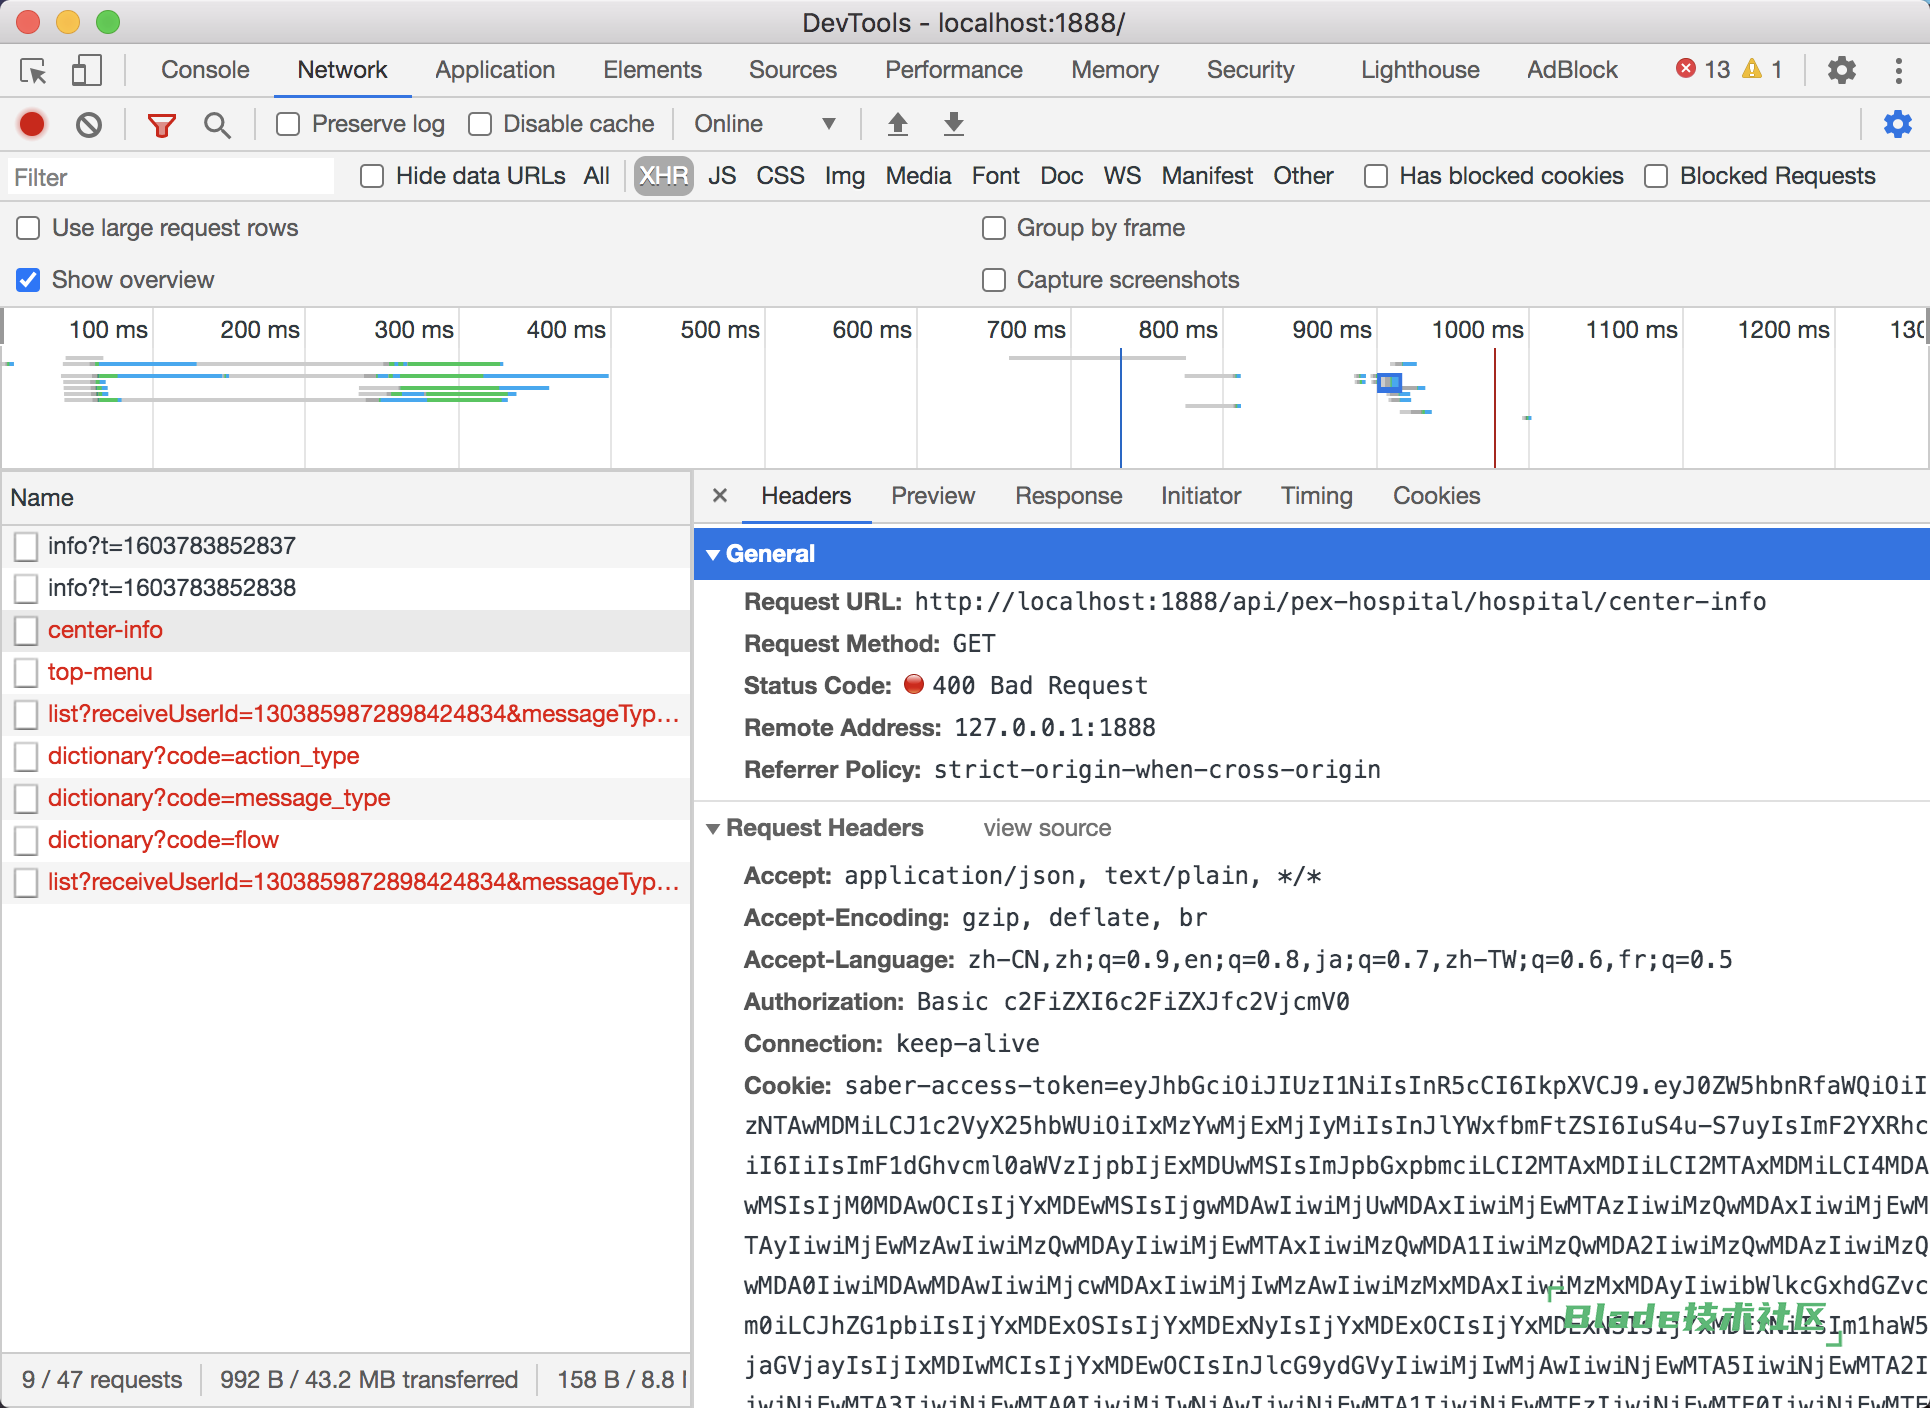Check Has blocked cookies
This screenshot has height=1408, width=1930.
point(1376,176)
